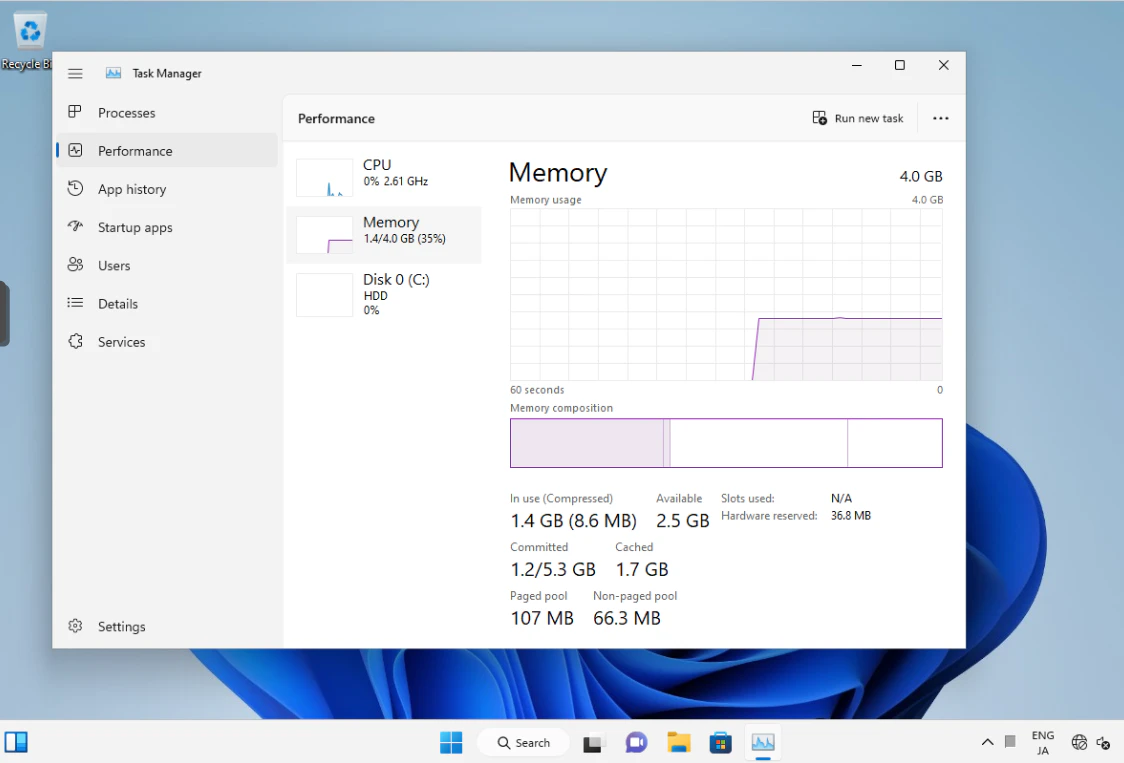Close the Task Manager window
Image resolution: width=1124 pixels, height=763 pixels.
(943, 65)
